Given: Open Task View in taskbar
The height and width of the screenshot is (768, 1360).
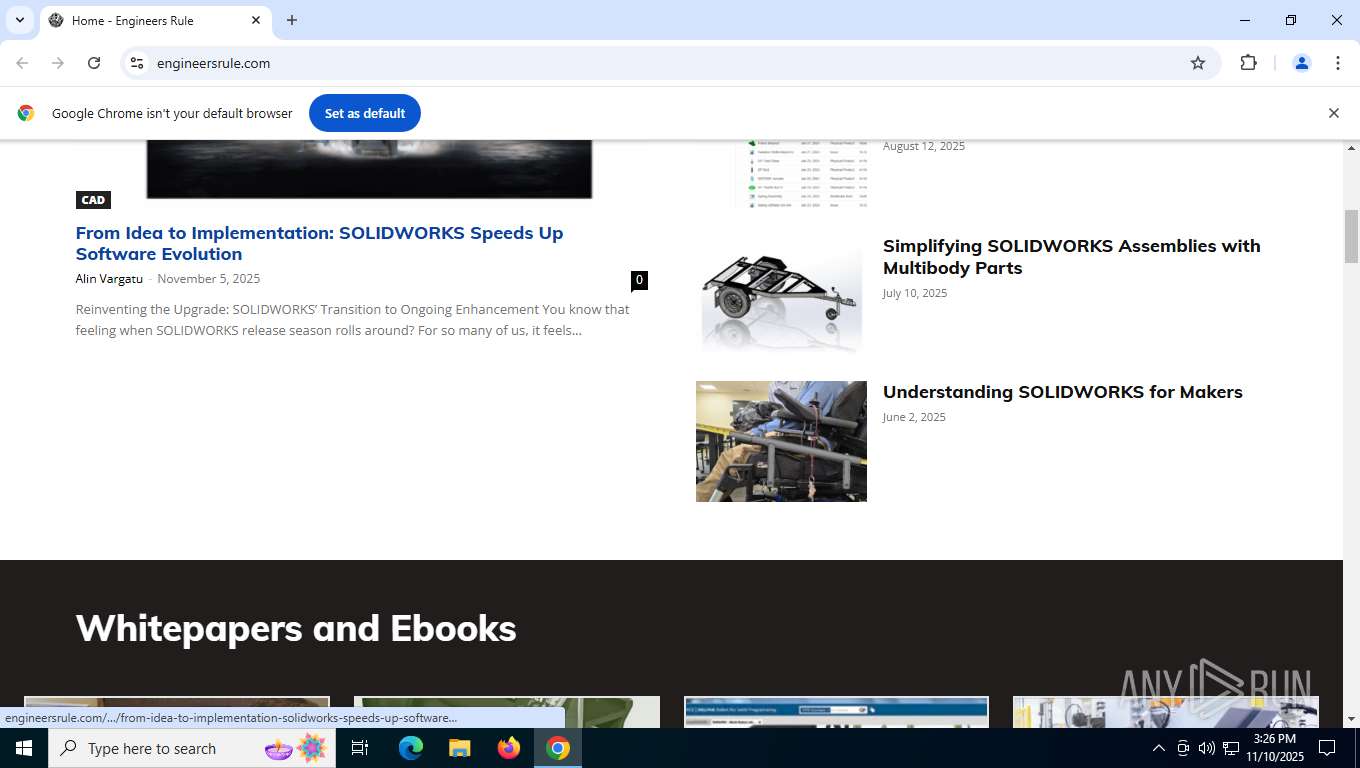Looking at the screenshot, I should 360,748.
